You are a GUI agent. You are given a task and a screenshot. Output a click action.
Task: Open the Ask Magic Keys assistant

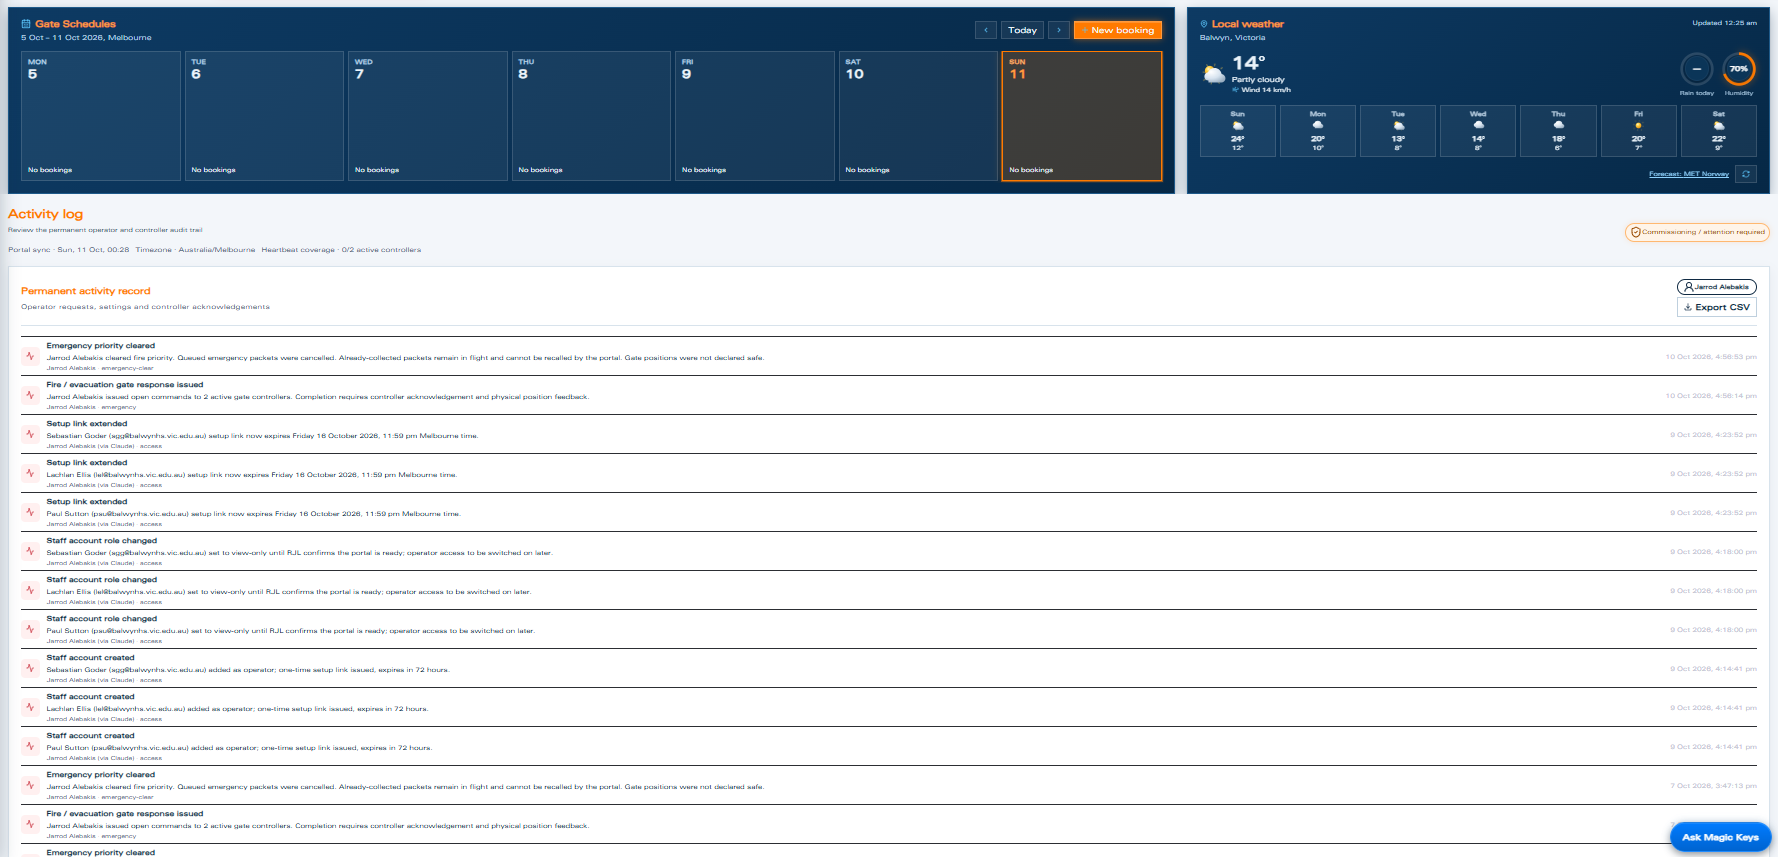(x=1720, y=837)
